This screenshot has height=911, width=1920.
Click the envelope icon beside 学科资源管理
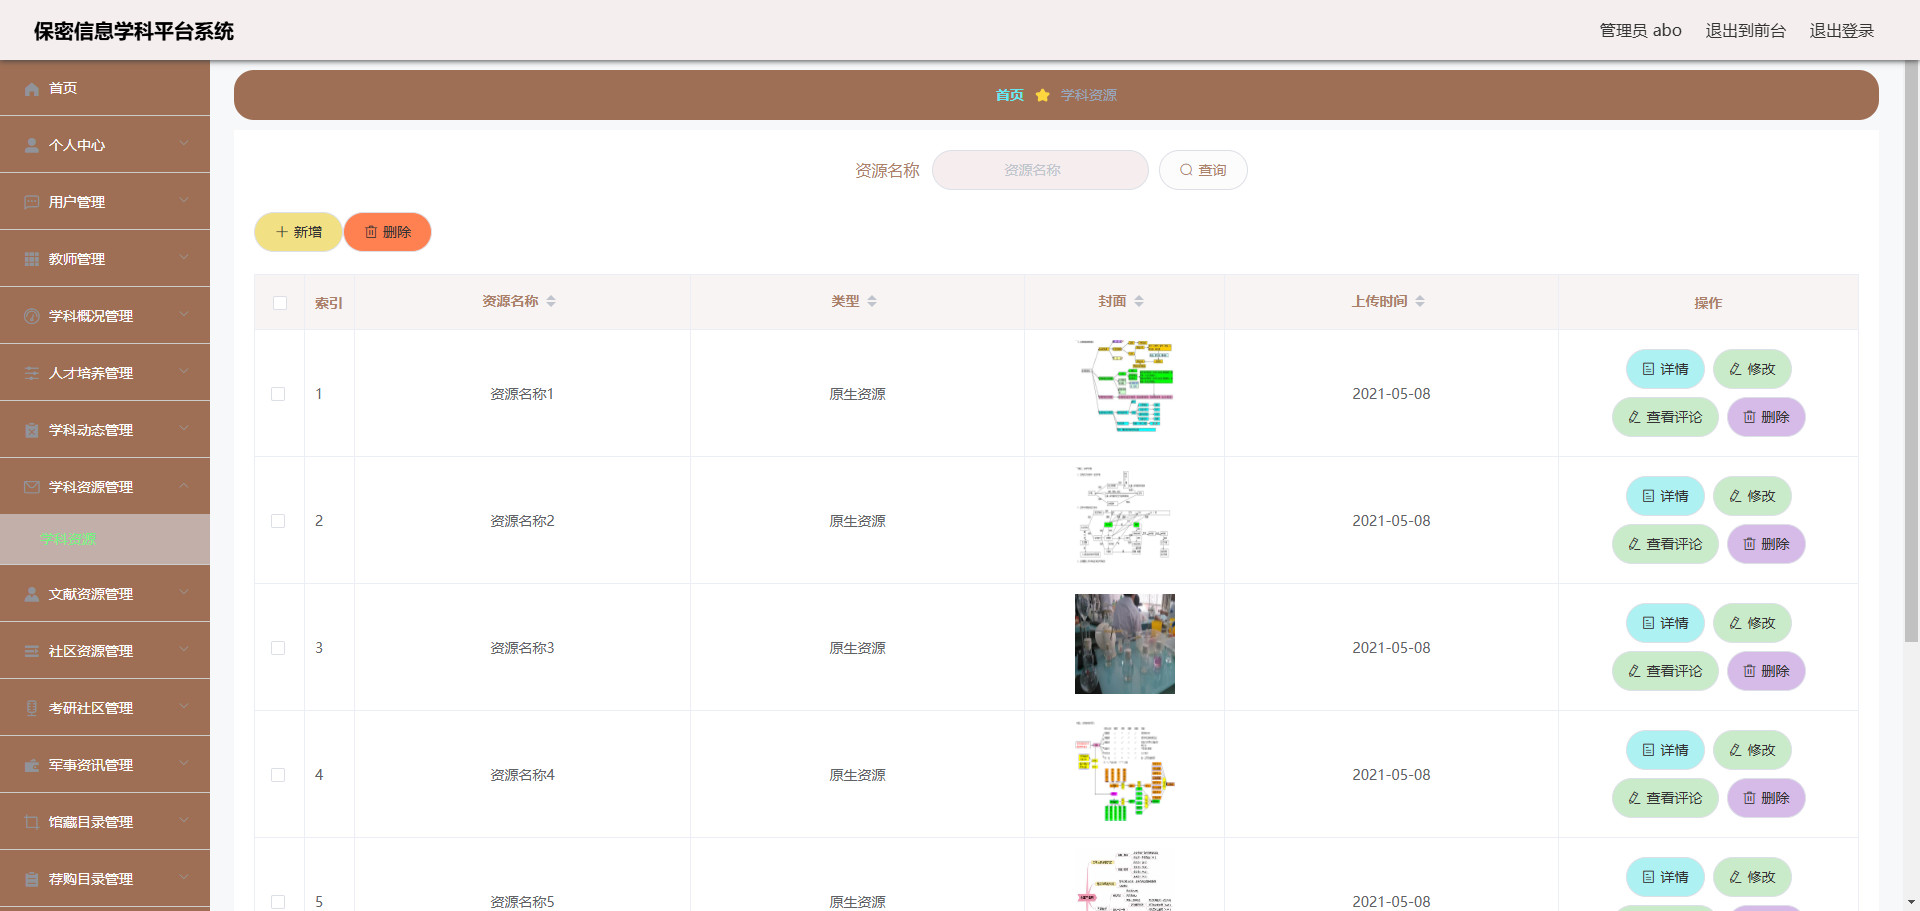(32, 488)
